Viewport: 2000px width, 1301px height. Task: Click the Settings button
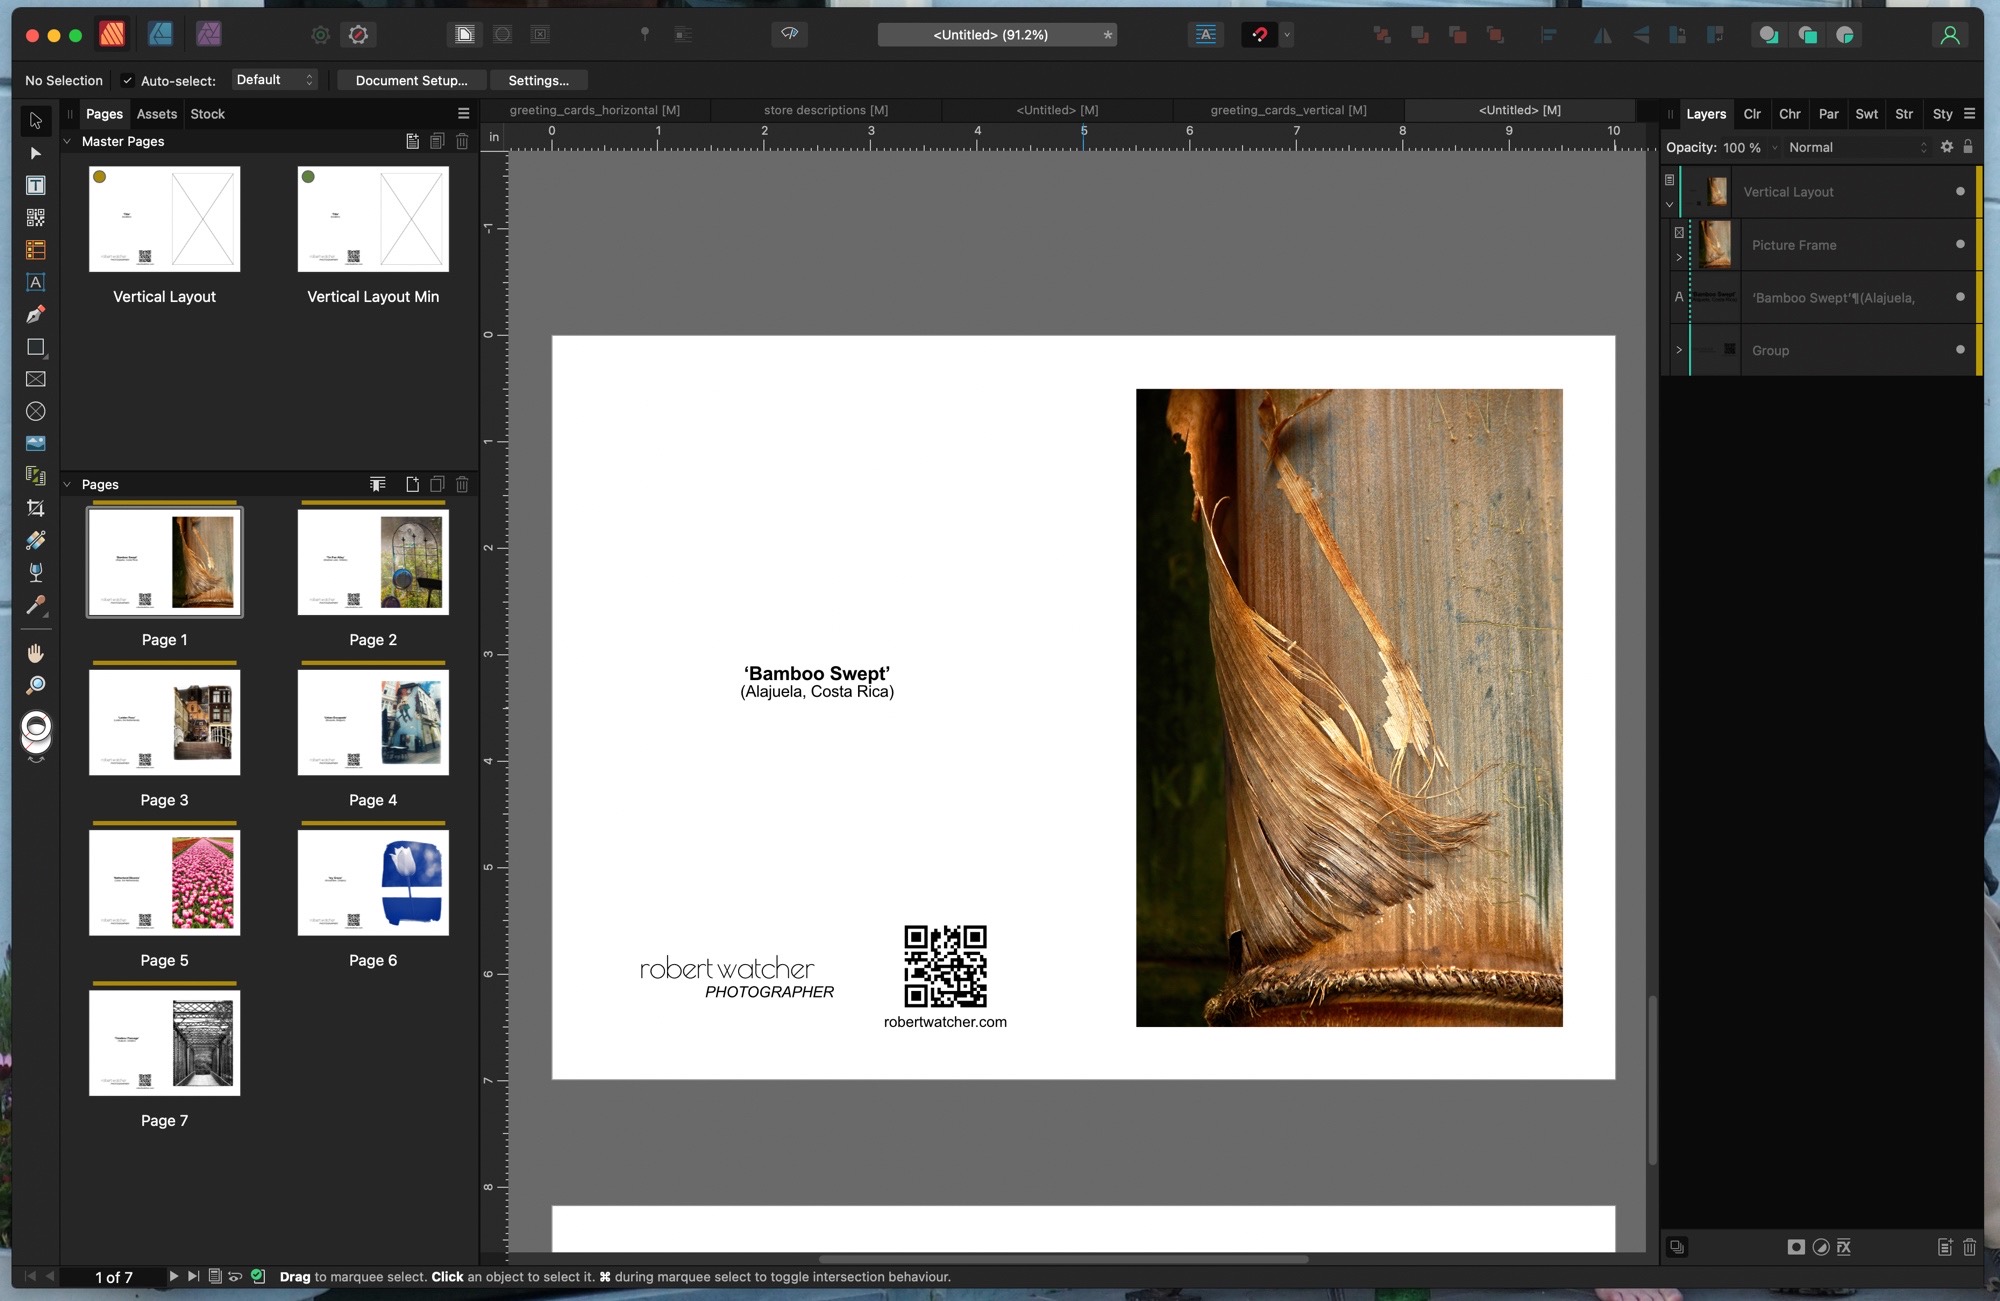point(538,80)
